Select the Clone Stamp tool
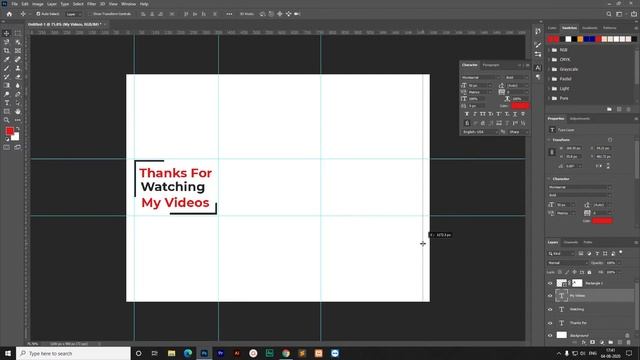Screen dimensions: 640x360 [x=18, y=68]
